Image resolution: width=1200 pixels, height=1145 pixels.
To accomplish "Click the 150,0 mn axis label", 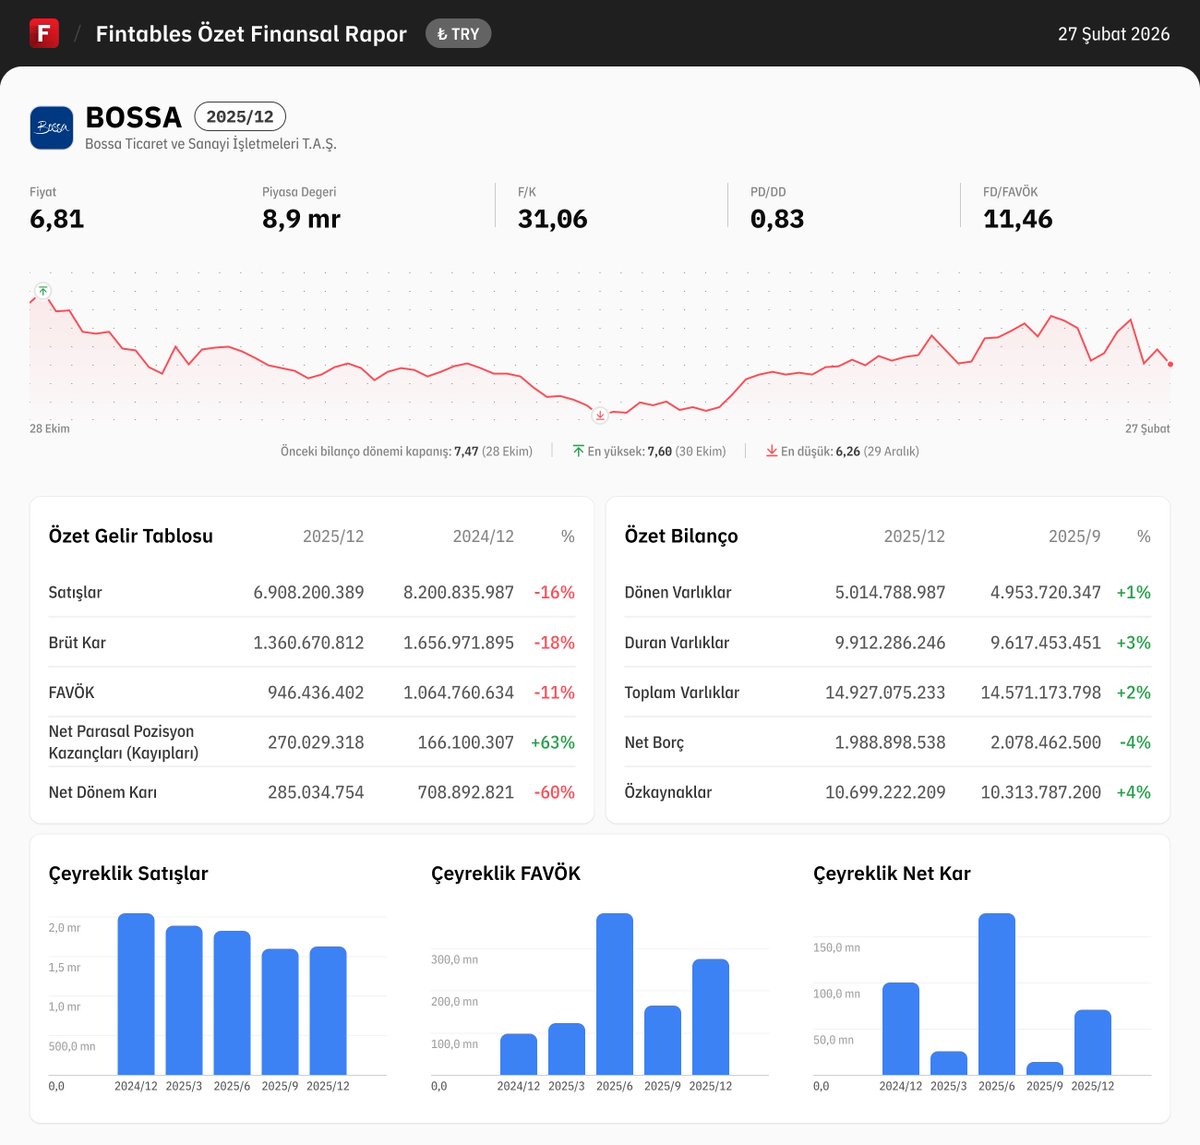I will click(x=837, y=948).
